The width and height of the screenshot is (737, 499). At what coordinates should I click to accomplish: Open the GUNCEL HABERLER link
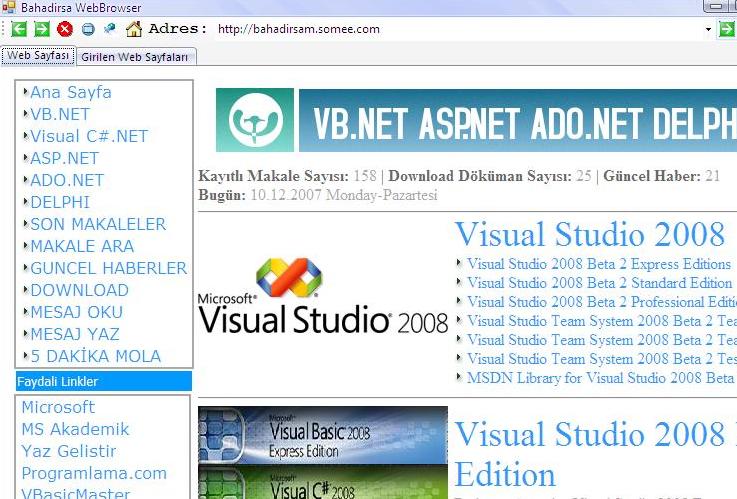click(109, 268)
